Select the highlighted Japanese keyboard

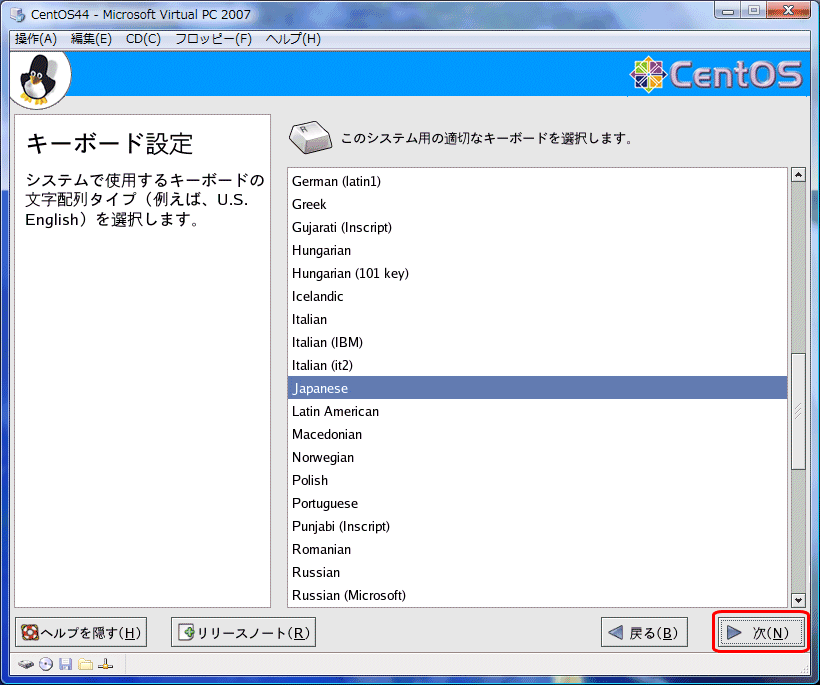[x=537, y=388]
